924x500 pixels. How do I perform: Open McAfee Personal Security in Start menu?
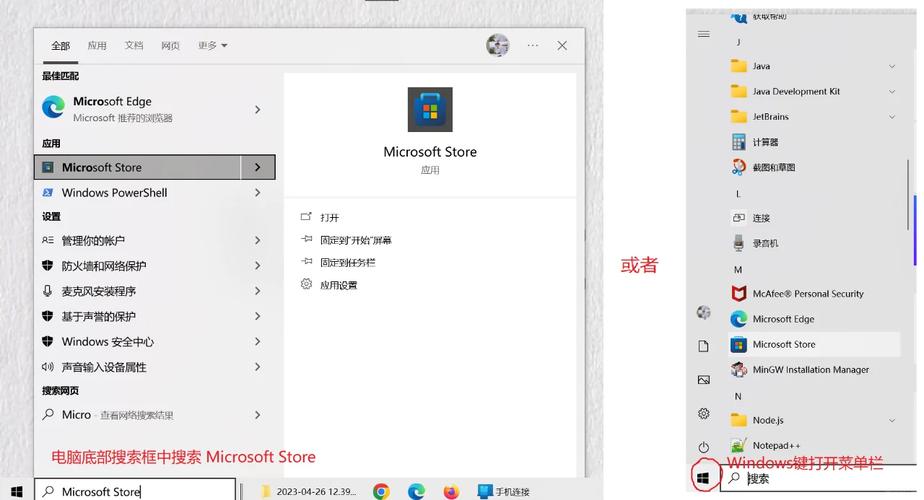[814, 294]
